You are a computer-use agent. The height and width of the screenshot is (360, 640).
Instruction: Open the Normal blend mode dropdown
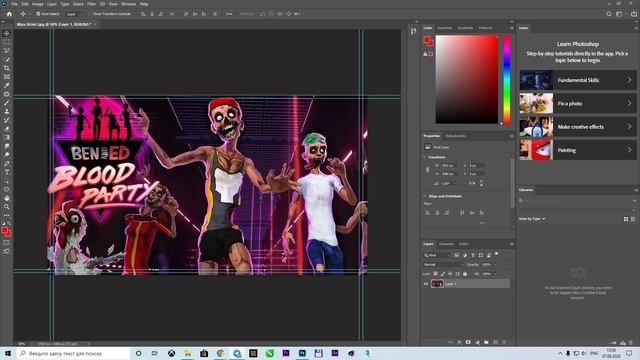click(443, 264)
